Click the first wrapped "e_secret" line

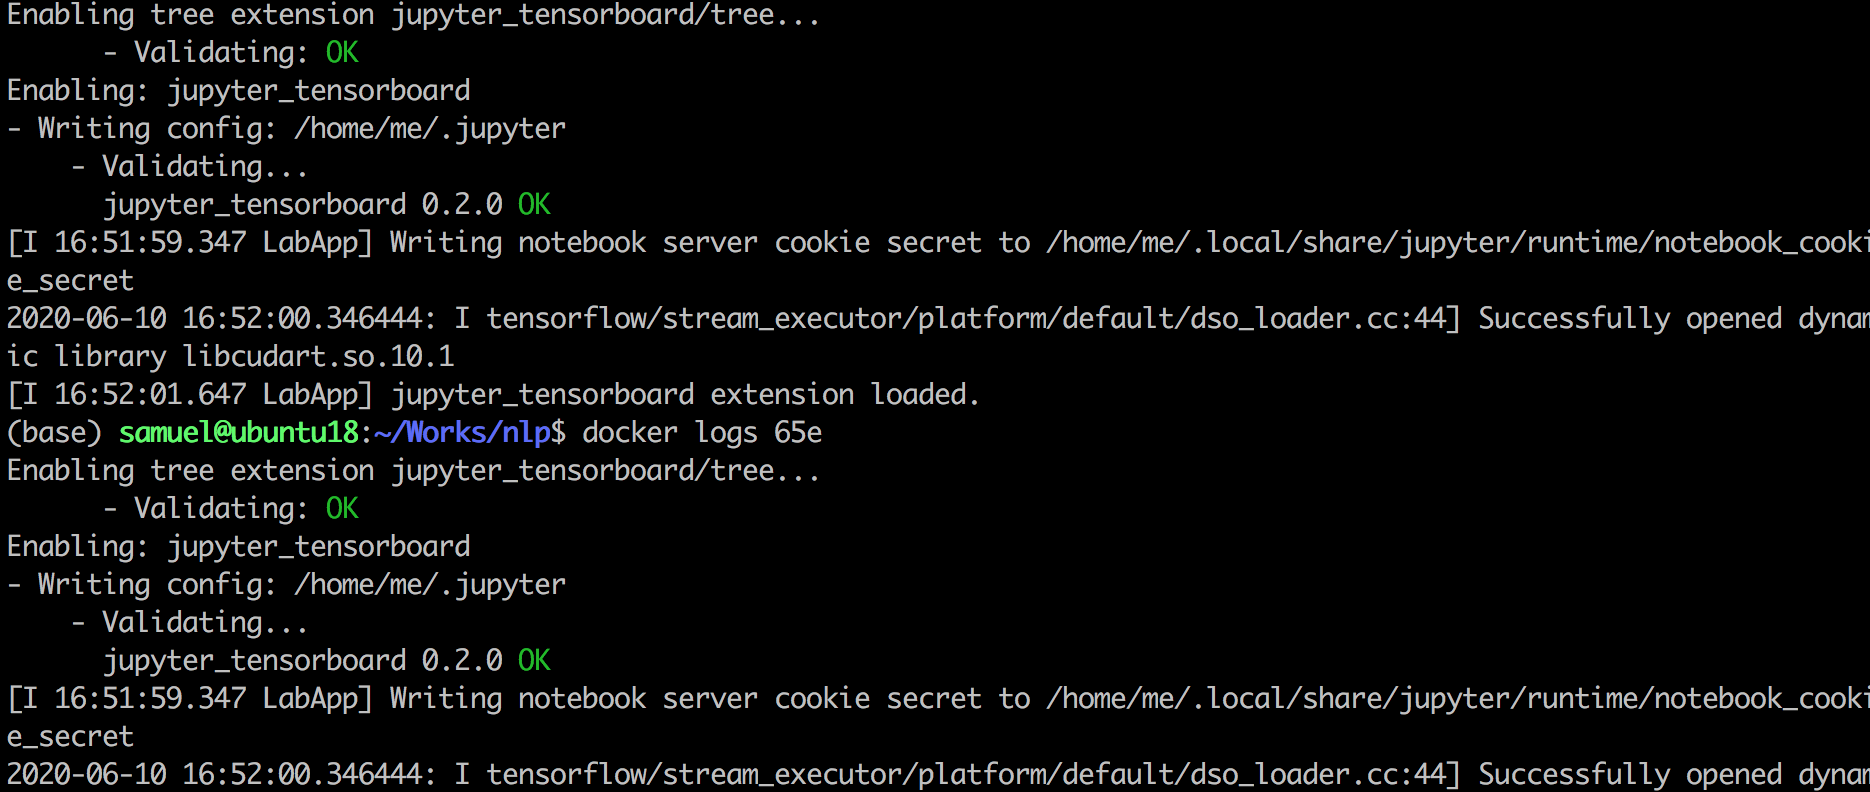(x=70, y=280)
